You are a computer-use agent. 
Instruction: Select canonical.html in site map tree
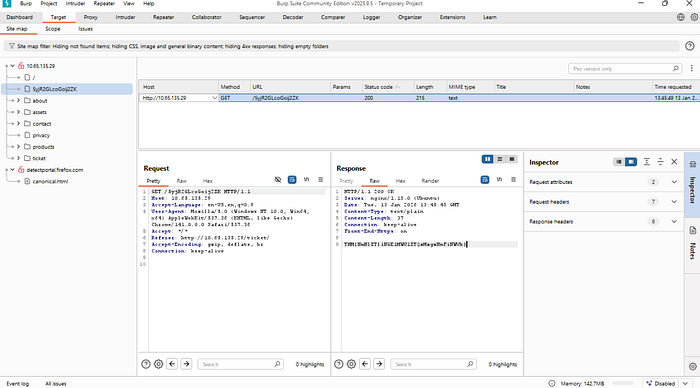[50, 181]
